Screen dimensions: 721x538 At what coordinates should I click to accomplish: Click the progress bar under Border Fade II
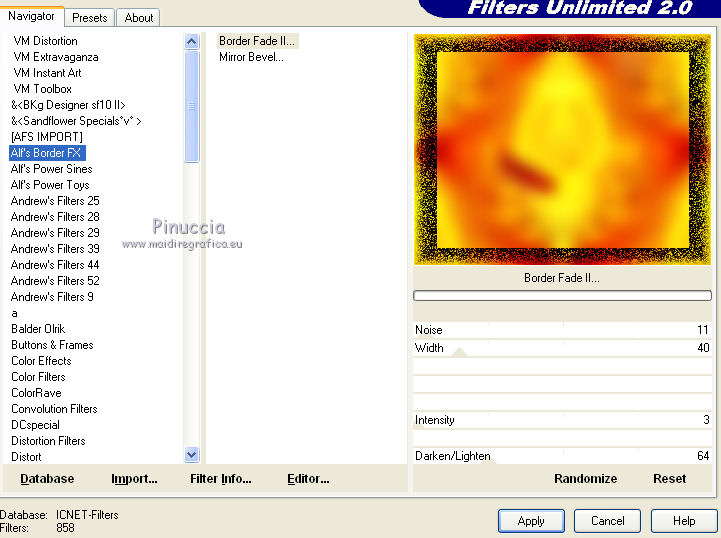pos(562,296)
